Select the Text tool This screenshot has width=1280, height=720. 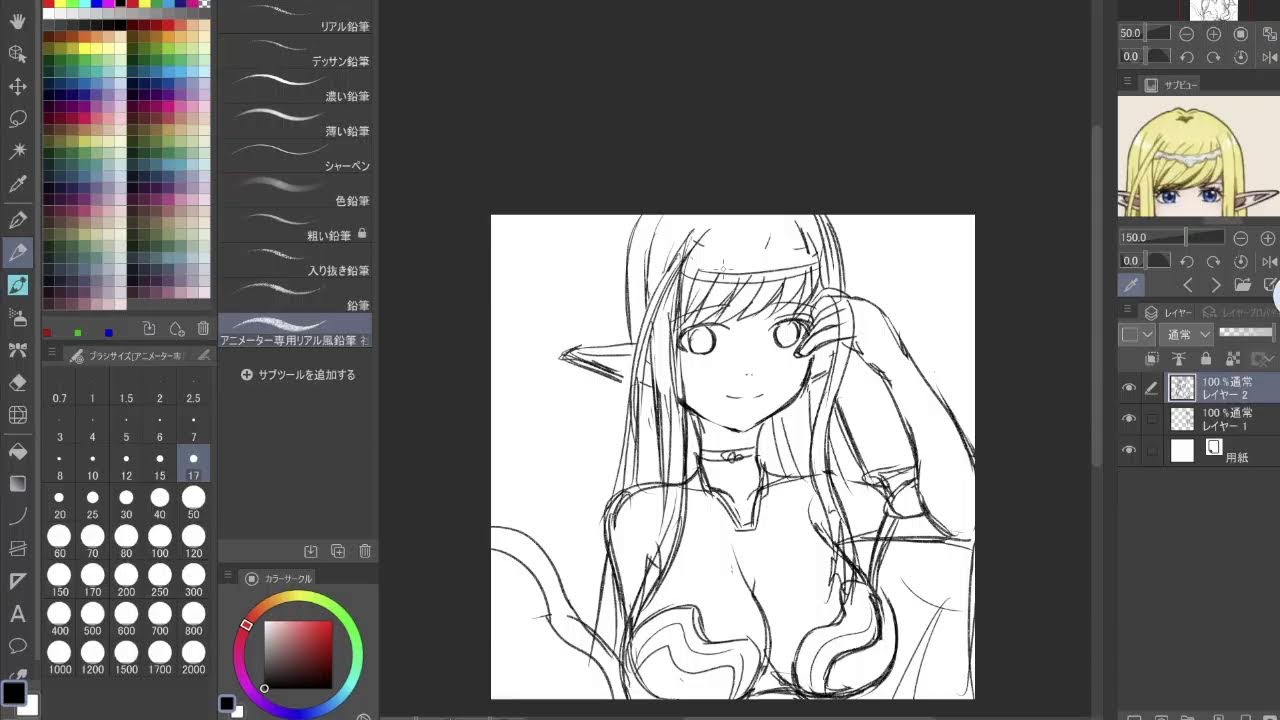point(17,614)
